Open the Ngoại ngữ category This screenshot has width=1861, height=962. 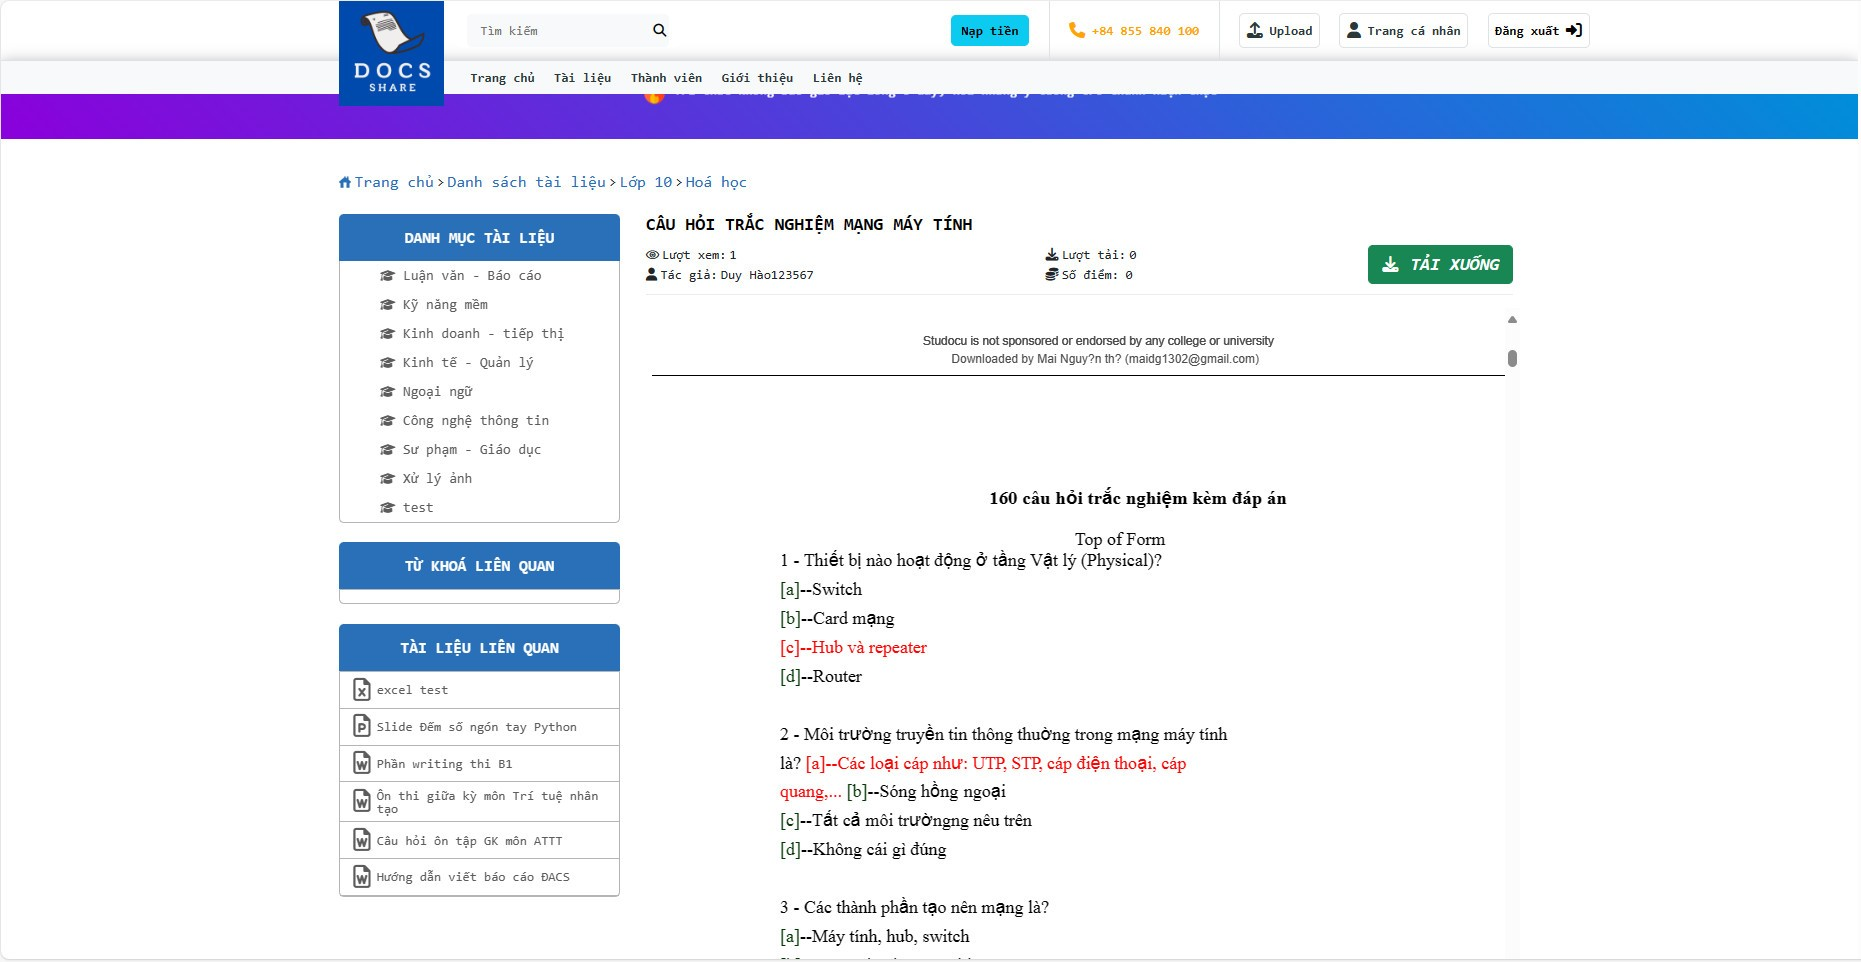[x=437, y=392]
